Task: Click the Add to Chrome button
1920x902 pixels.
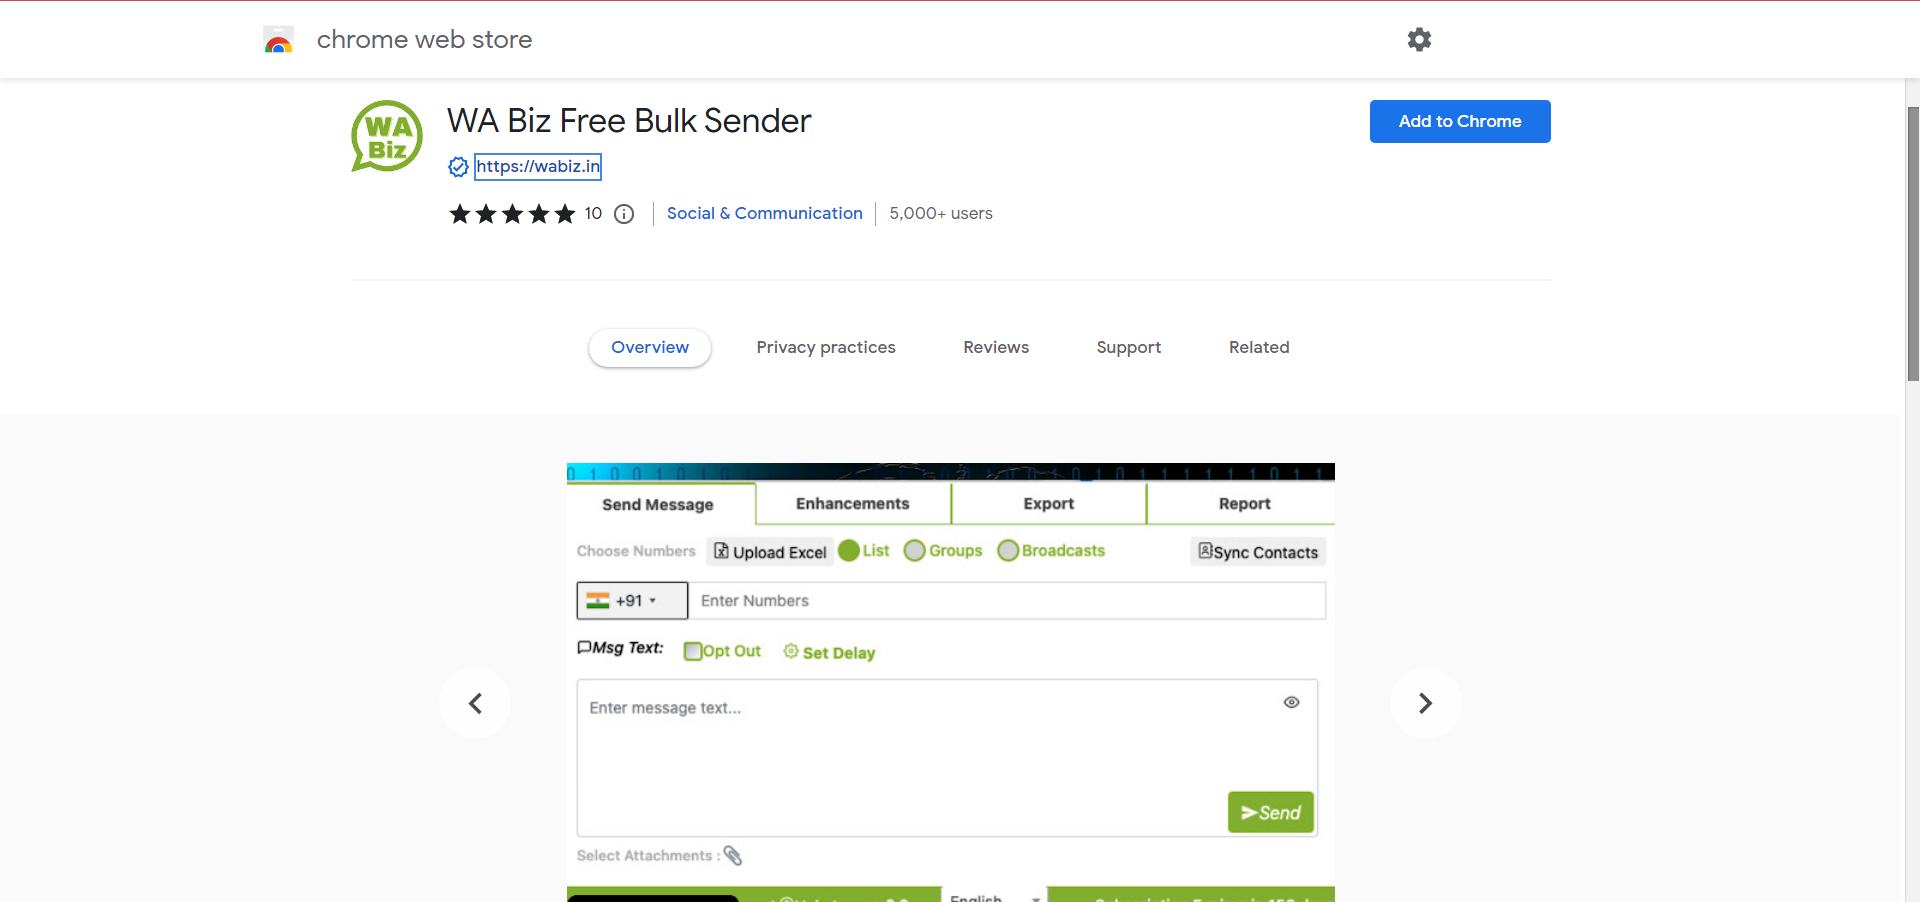Action: point(1460,121)
